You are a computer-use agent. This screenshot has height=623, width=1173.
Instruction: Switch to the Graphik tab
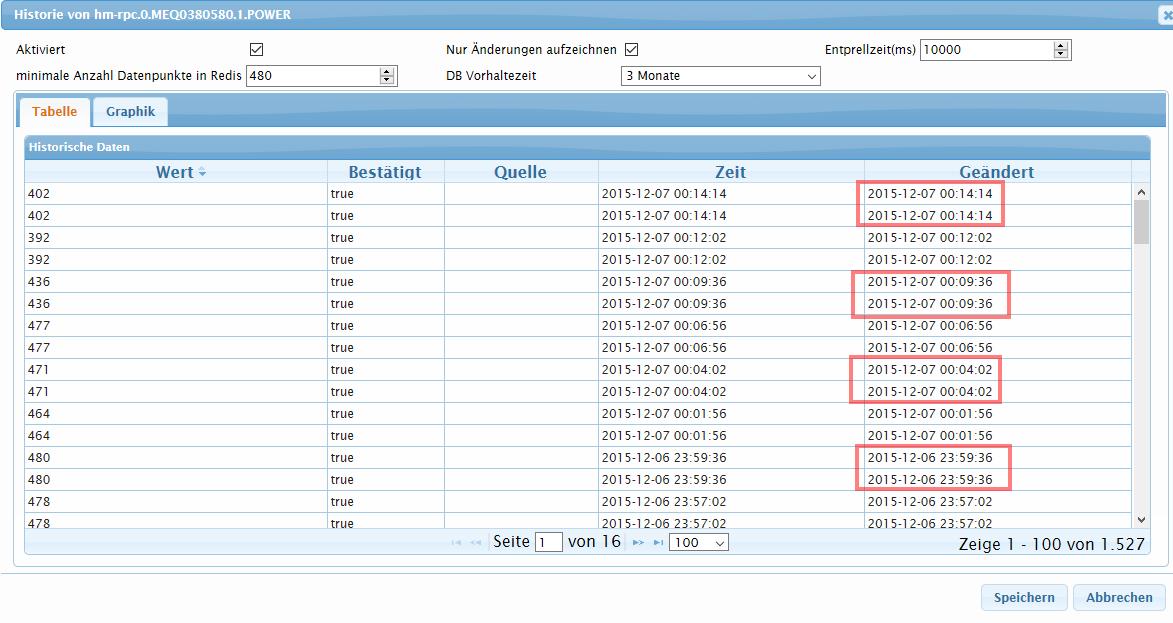point(130,111)
